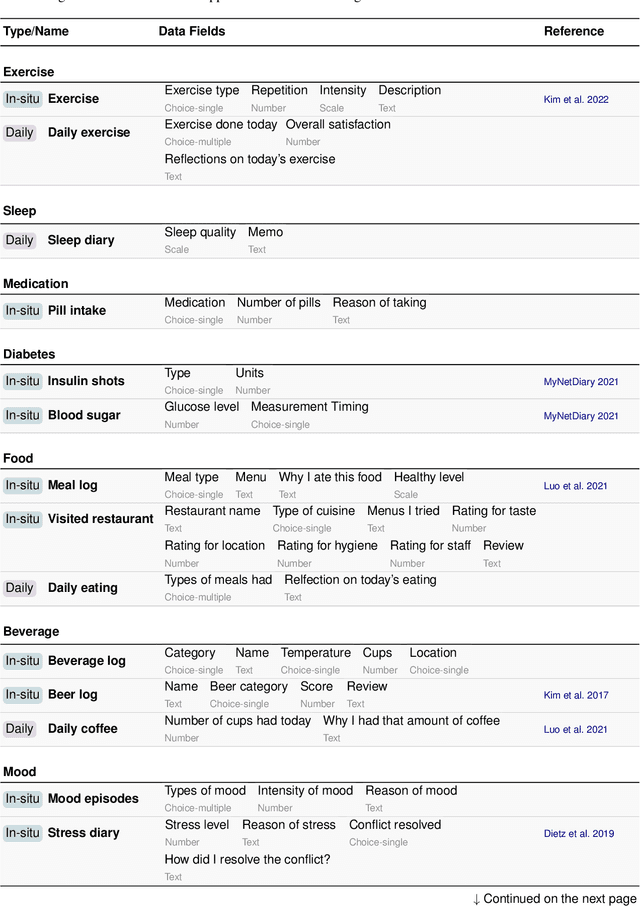The height and width of the screenshot is (906, 640).
Task: Click the In-situ badge next to Stress diary
Action: [22, 833]
